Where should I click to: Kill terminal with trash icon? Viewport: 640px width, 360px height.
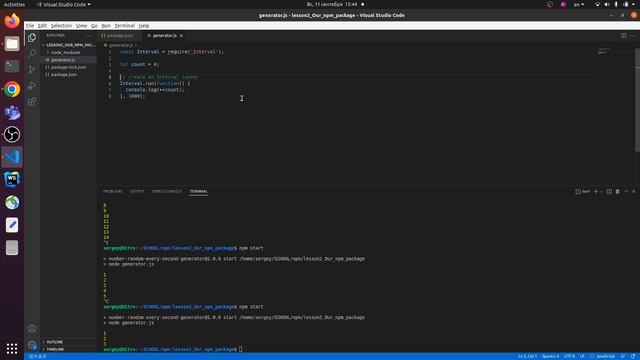(x=618, y=191)
